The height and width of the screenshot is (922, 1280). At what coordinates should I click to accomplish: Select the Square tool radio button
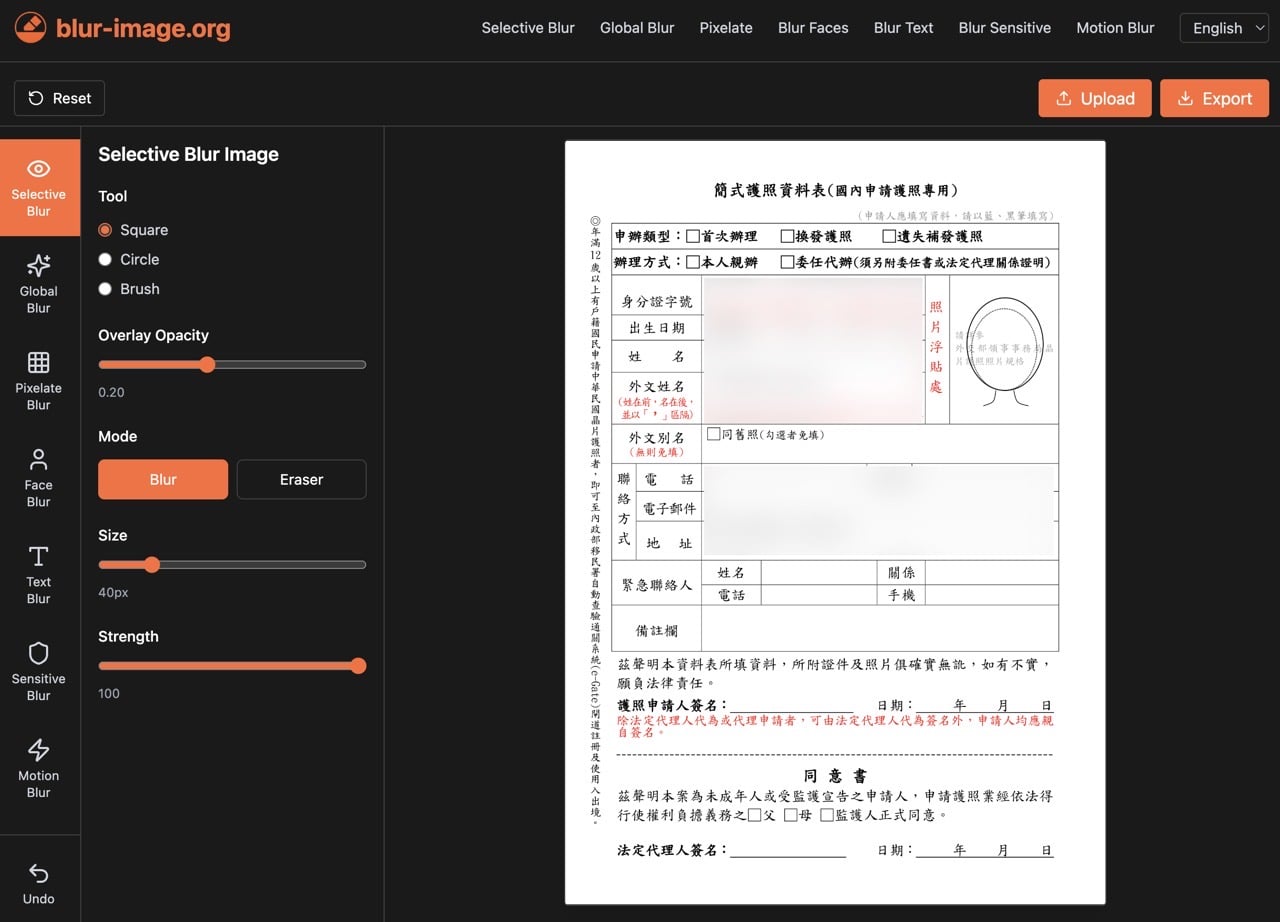point(105,230)
